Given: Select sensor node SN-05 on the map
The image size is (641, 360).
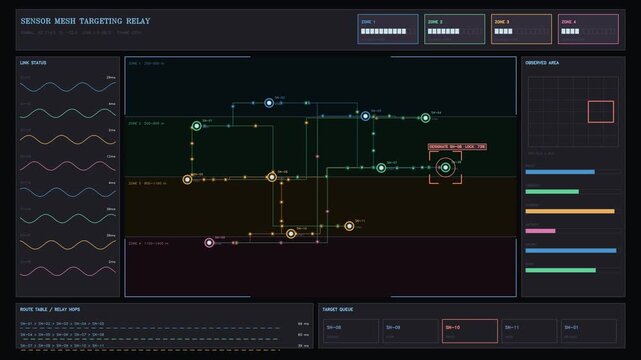Looking at the screenshot, I should coord(187,179).
